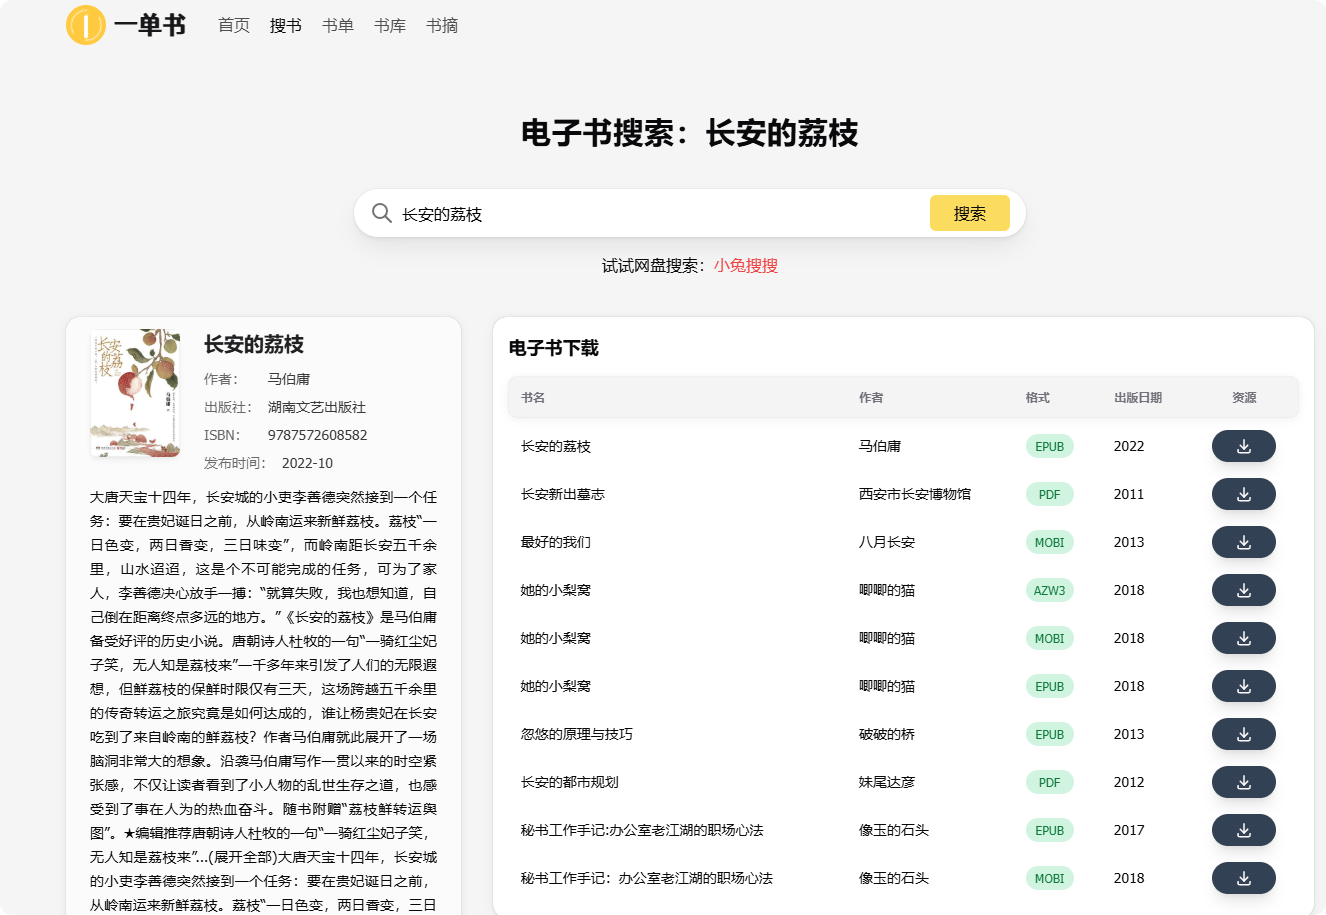
Task: Click the magnifier icon in search box
Action: coord(381,213)
